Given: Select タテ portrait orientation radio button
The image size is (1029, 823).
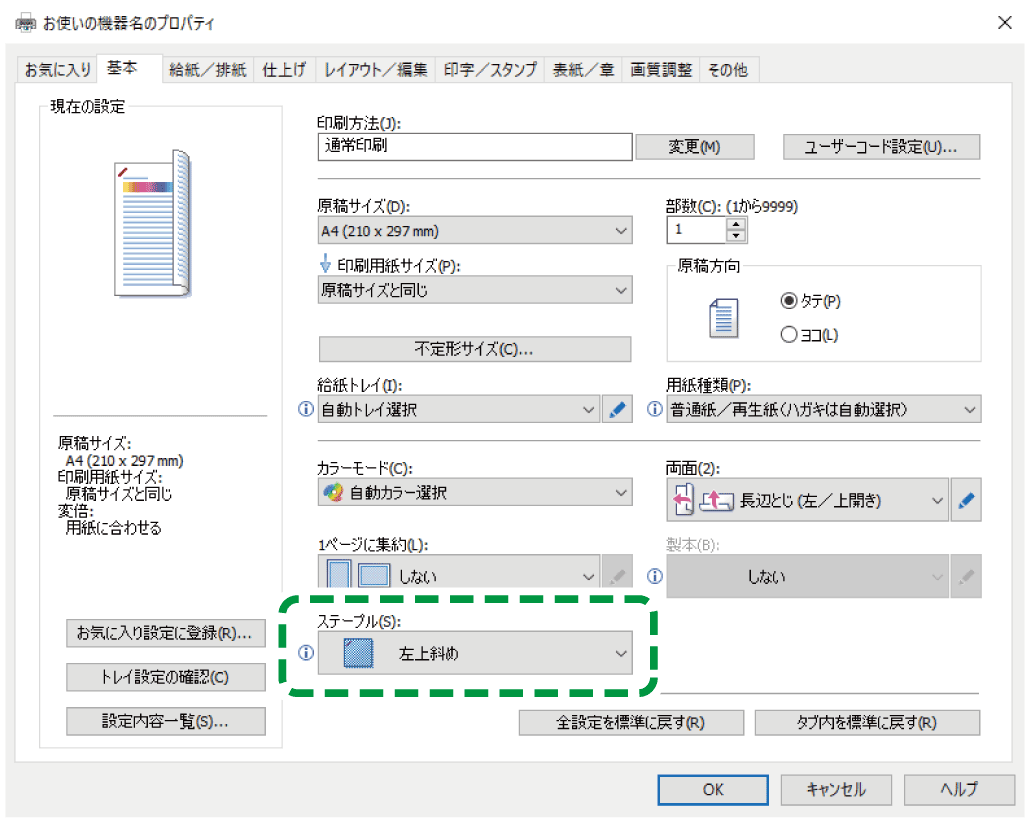Looking at the screenshot, I should click(x=788, y=301).
